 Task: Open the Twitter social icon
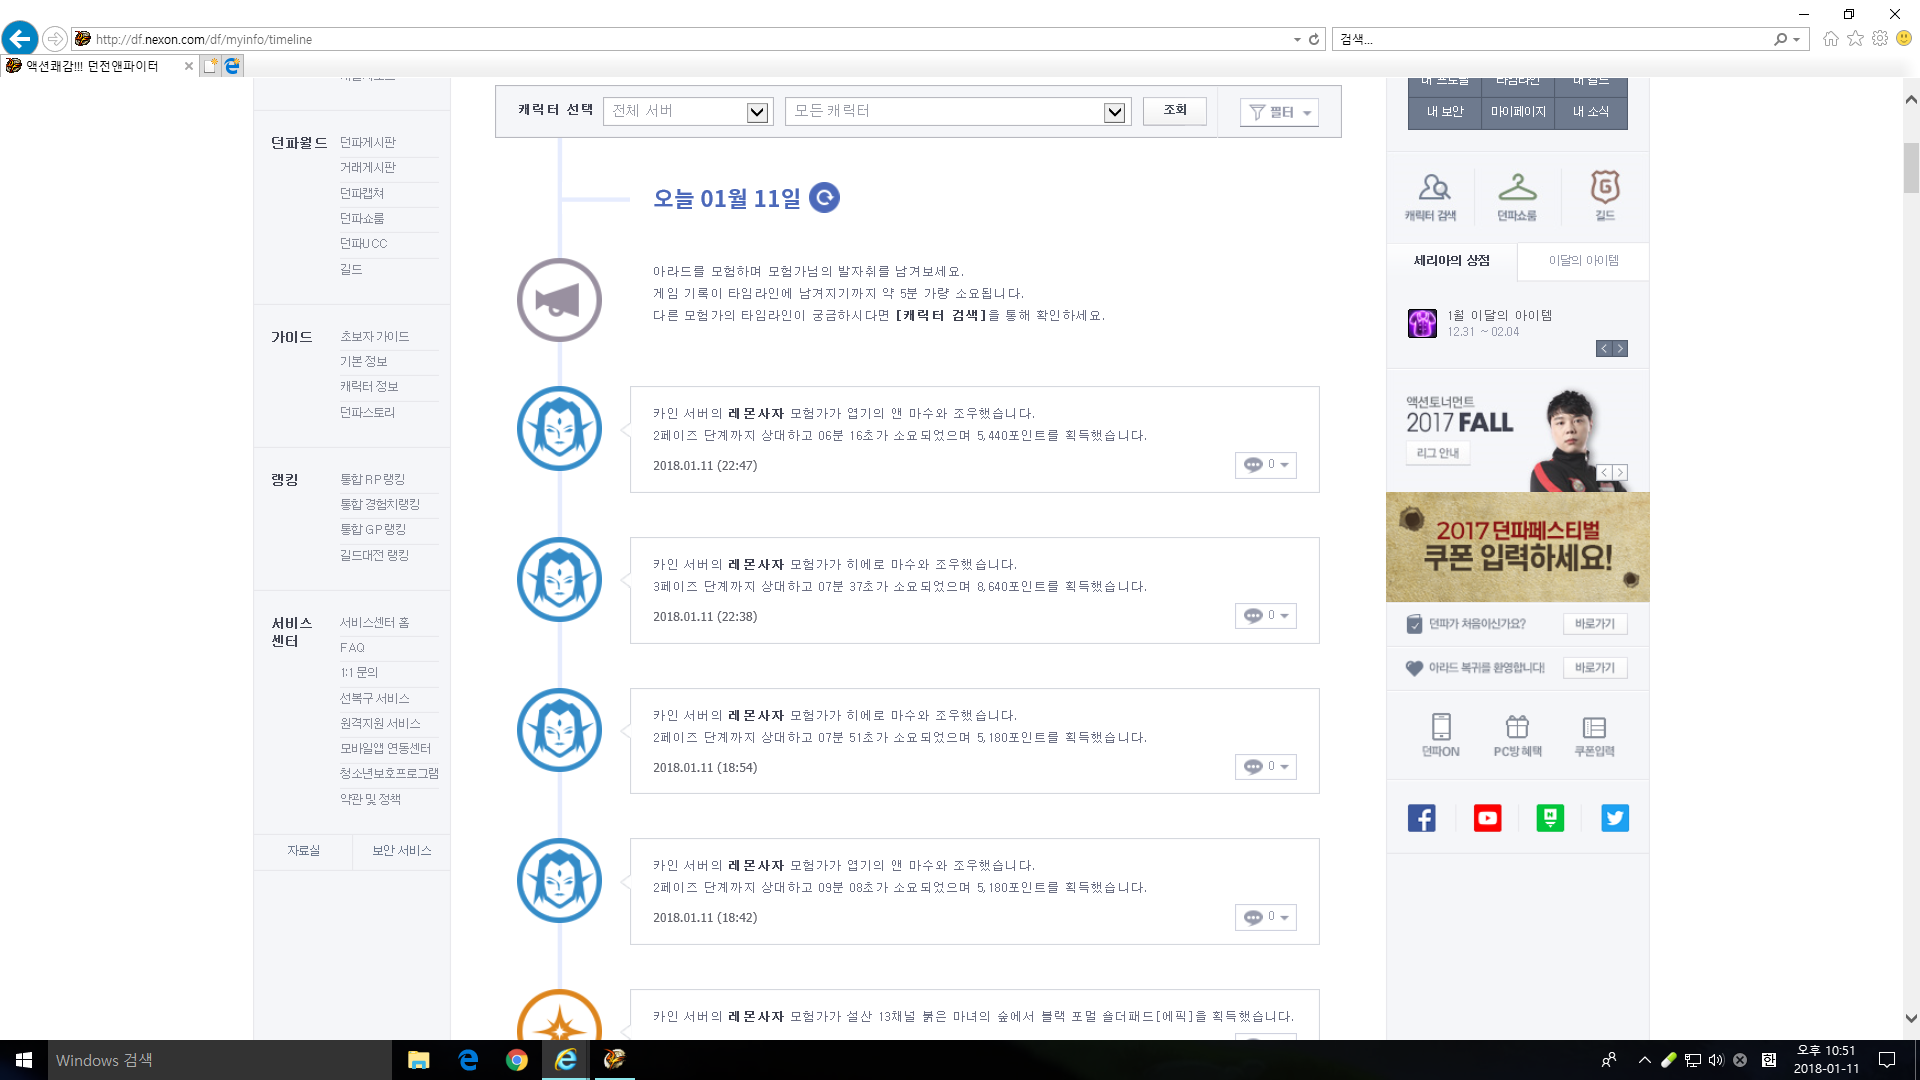point(1615,818)
